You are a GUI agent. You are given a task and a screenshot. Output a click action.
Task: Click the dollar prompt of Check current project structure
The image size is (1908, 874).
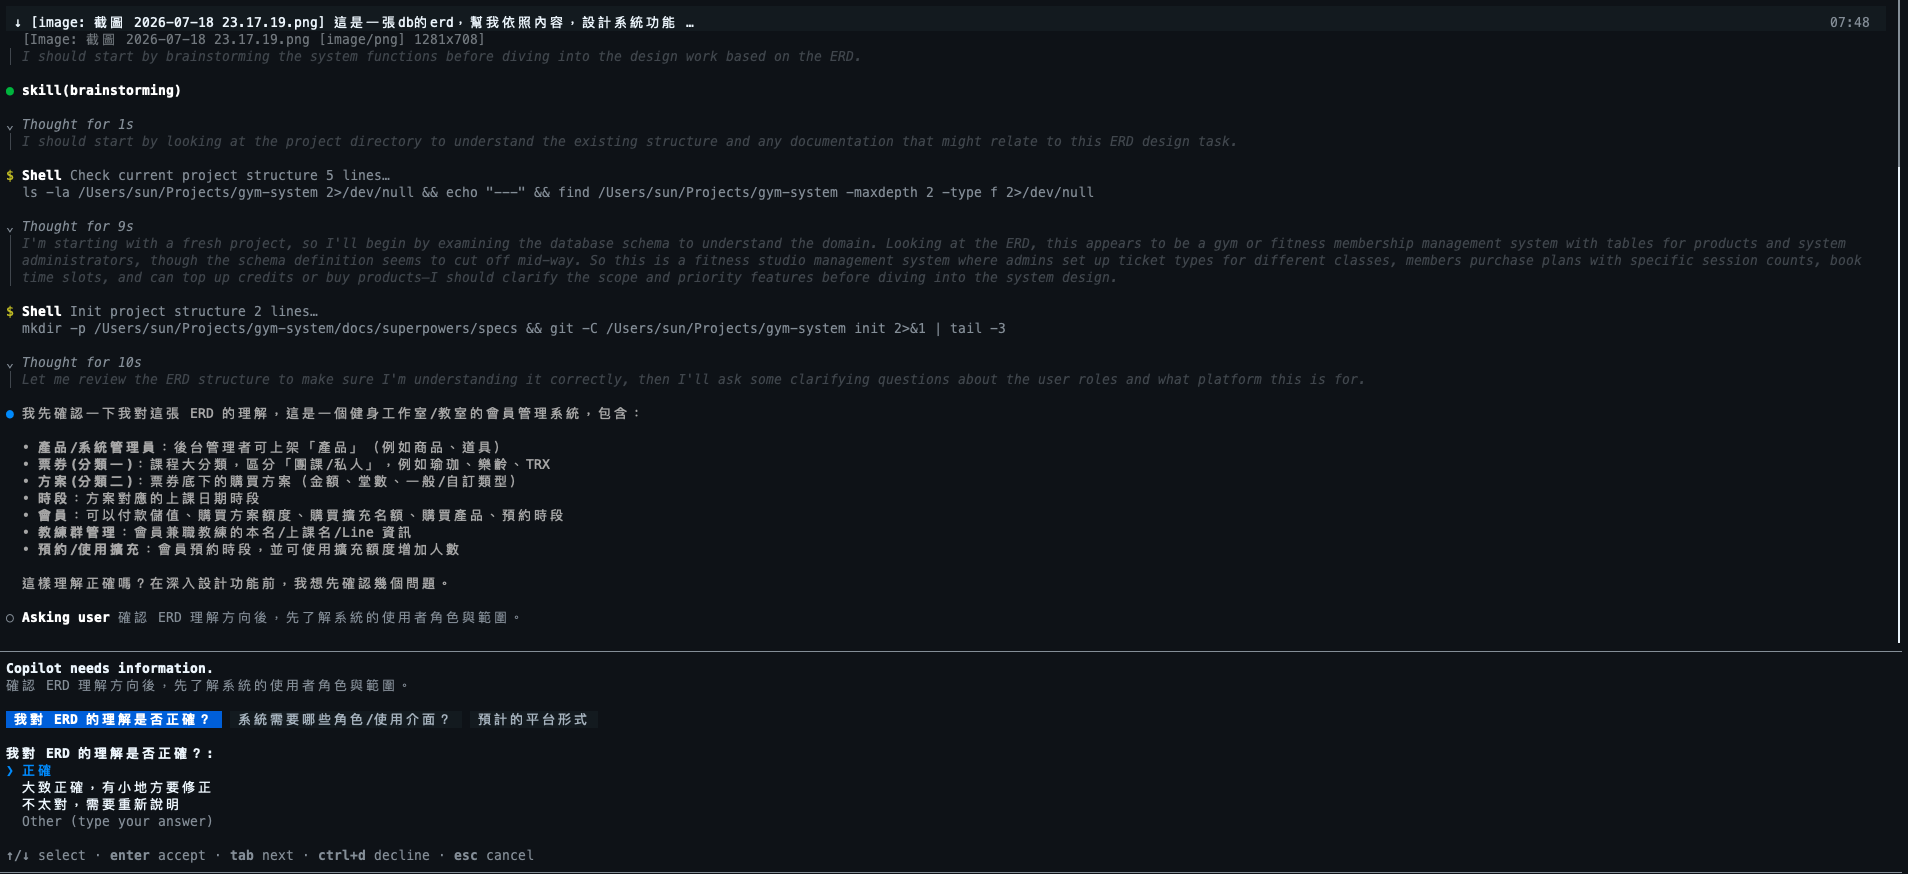[10, 175]
